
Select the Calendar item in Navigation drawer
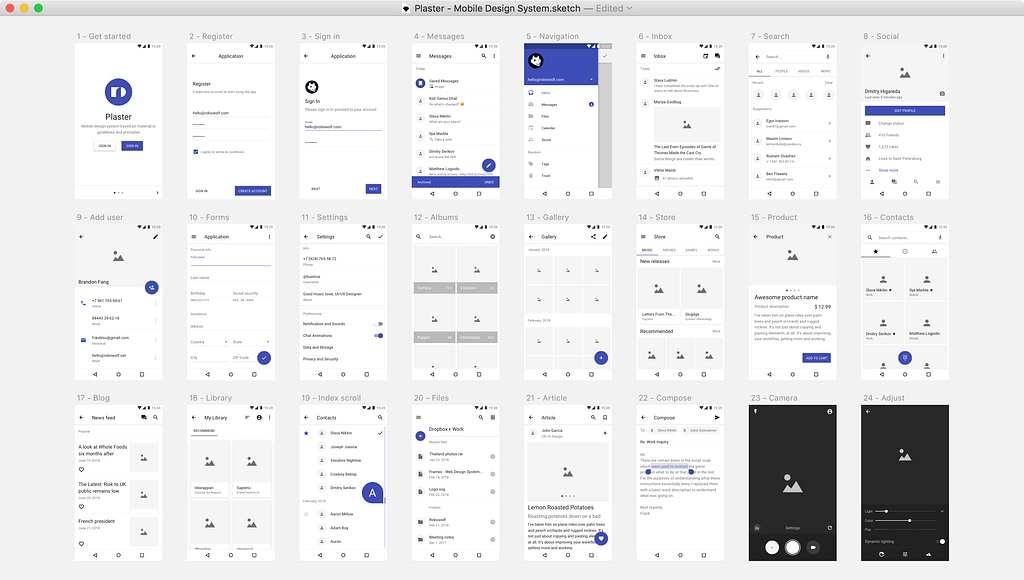tap(561, 128)
